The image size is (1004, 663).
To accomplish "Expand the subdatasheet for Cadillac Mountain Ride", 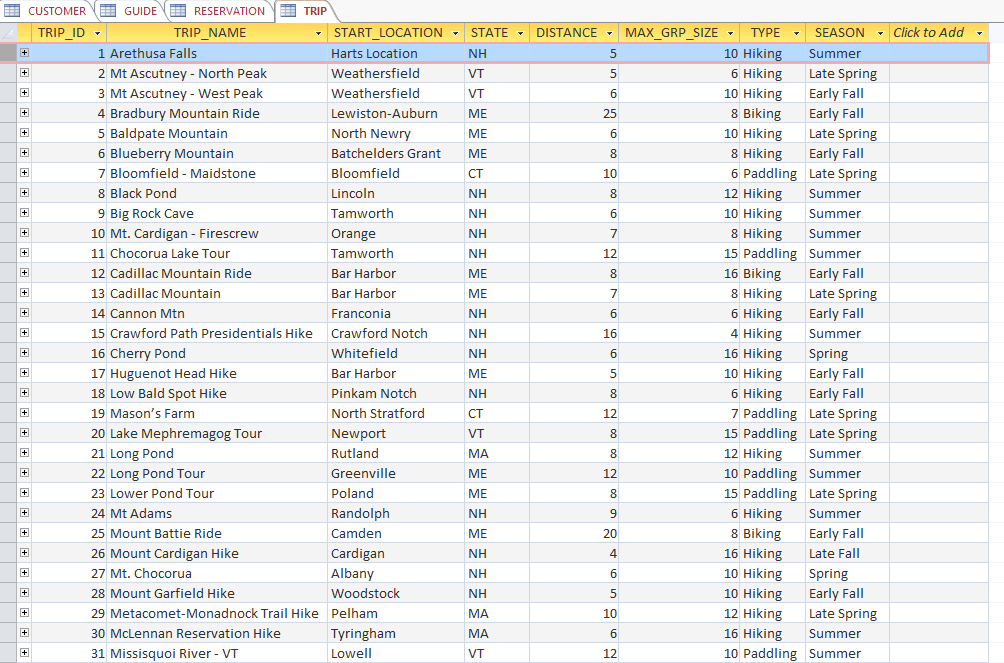I will pos(23,273).
